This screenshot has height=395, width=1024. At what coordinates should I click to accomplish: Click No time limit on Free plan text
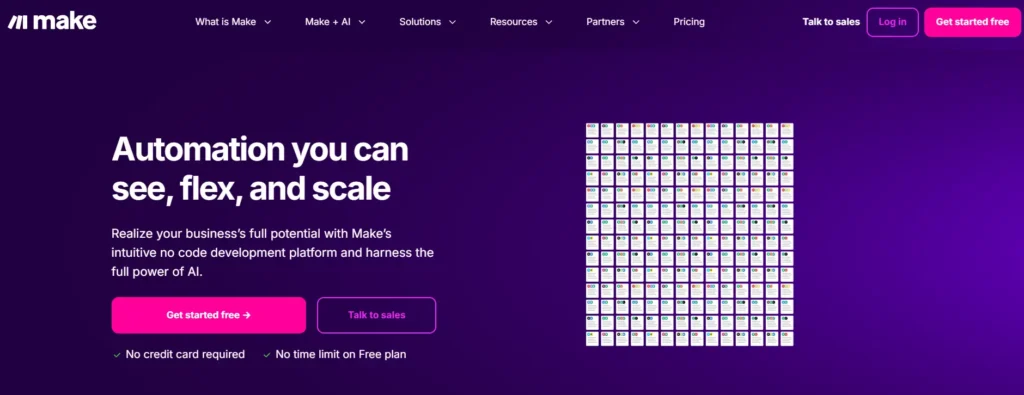(341, 355)
